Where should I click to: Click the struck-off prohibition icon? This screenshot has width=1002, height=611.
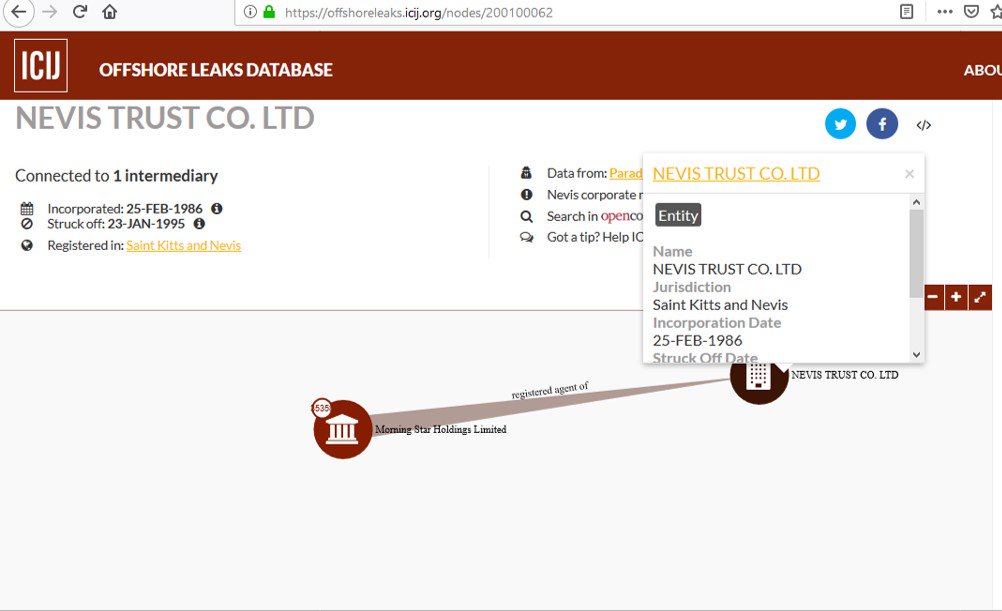(27, 224)
